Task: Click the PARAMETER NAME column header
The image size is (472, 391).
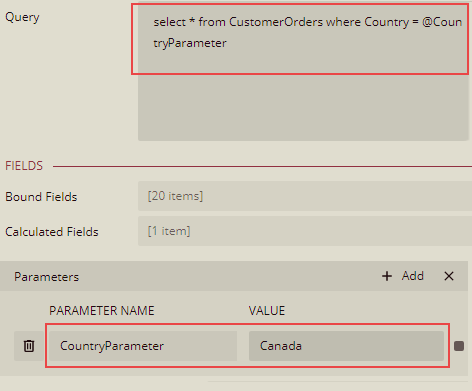Action: [x=102, y=311]
